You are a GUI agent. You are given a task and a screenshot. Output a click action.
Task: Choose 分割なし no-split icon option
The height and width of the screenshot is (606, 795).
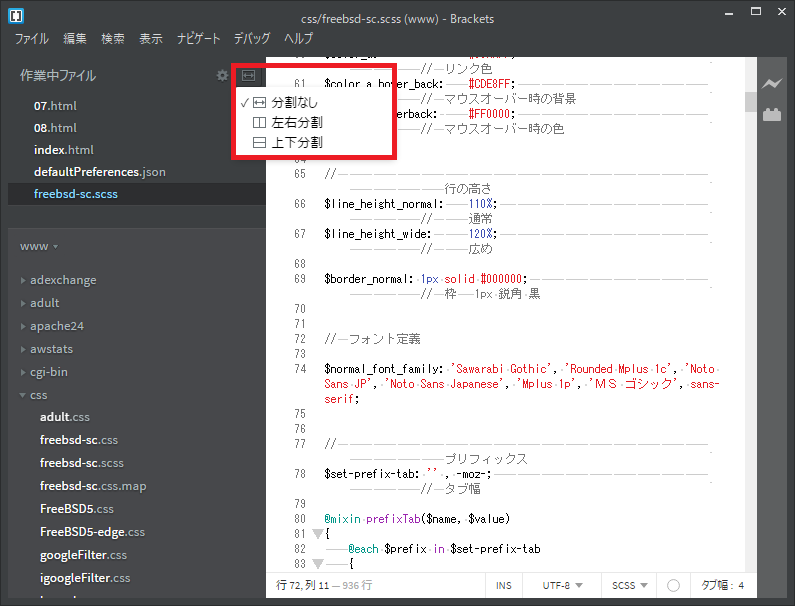[x=259, y=102]
